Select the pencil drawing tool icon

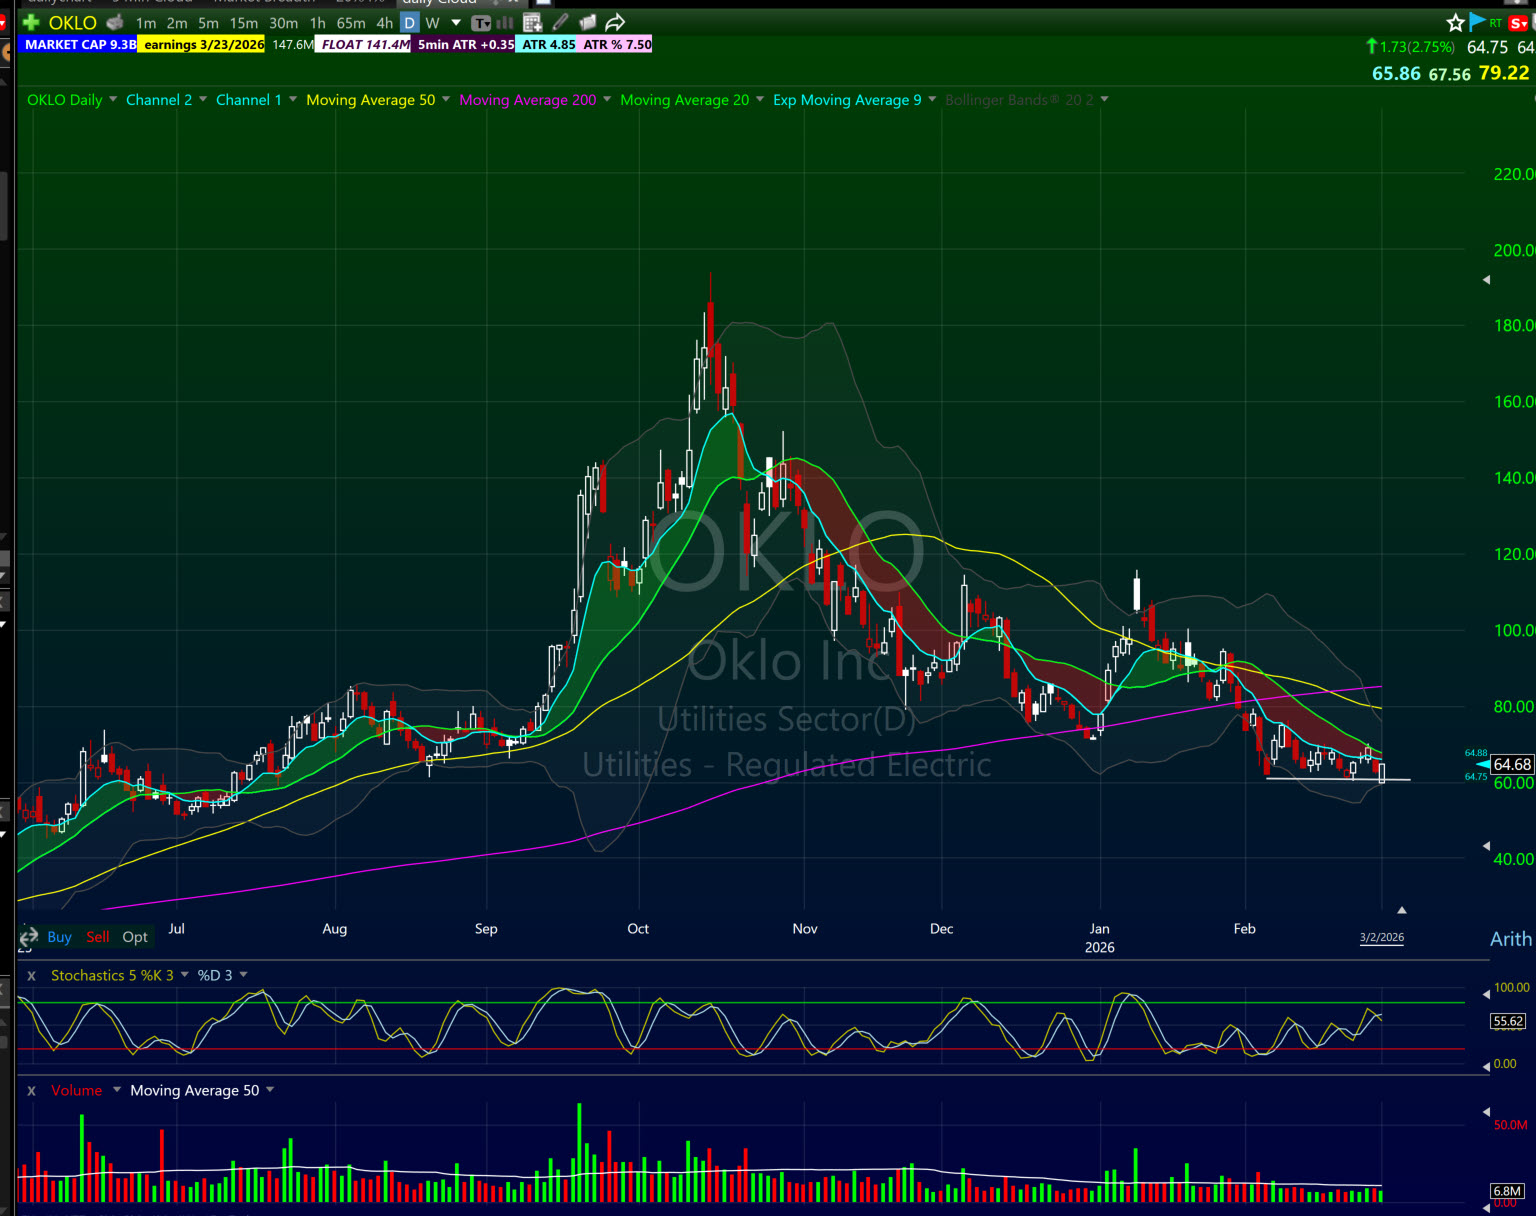(x=561, y=22)
